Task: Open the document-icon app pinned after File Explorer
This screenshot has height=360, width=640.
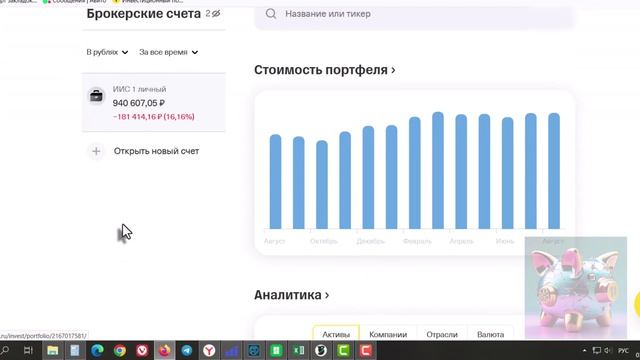Action: click(75, 350)
